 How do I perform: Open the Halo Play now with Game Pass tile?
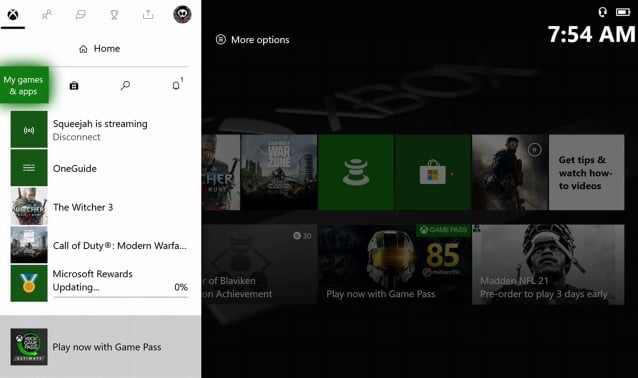pyautogui.click(x=394, y=264)
